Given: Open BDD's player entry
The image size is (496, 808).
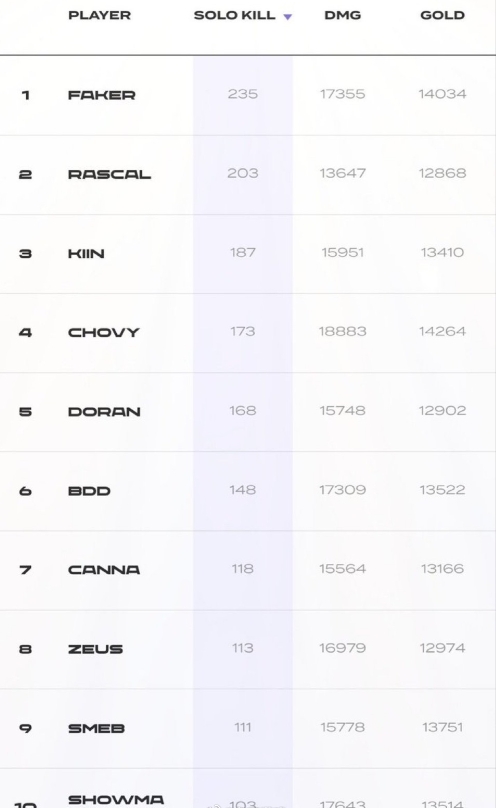Looking at the screenshot, I should point(89,491).
